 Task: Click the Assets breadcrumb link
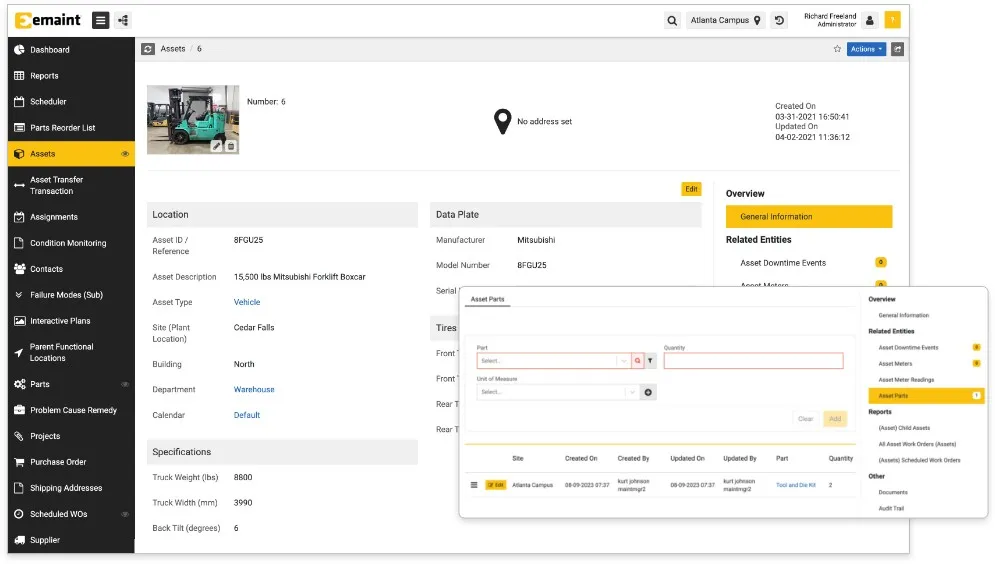tap(173, 49)
